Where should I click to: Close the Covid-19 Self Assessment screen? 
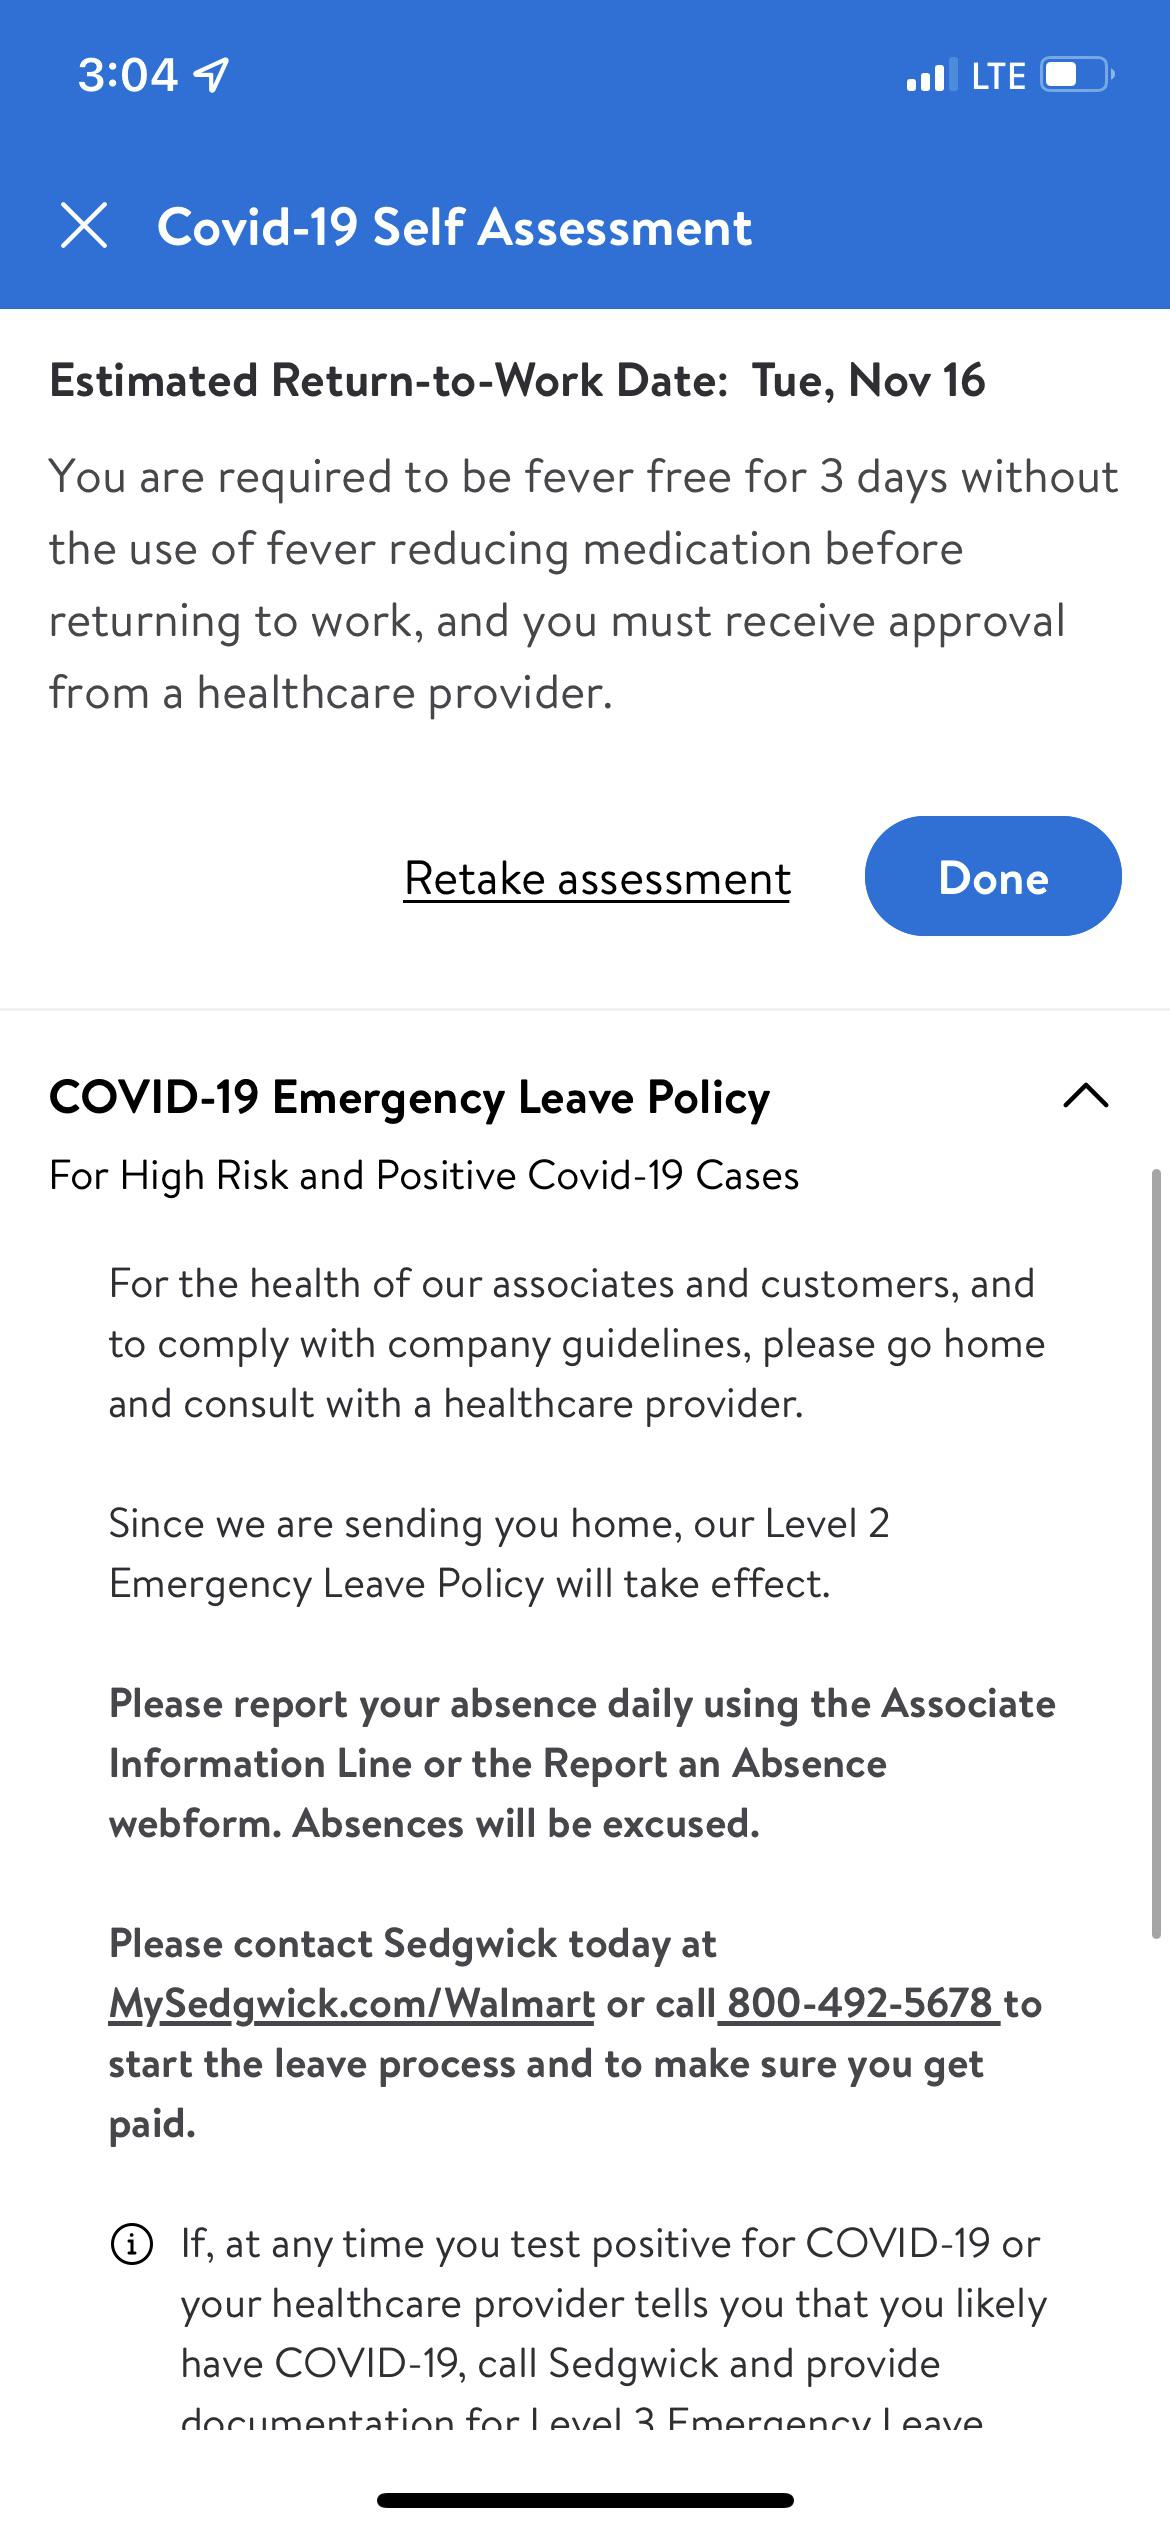coord(87,228)
